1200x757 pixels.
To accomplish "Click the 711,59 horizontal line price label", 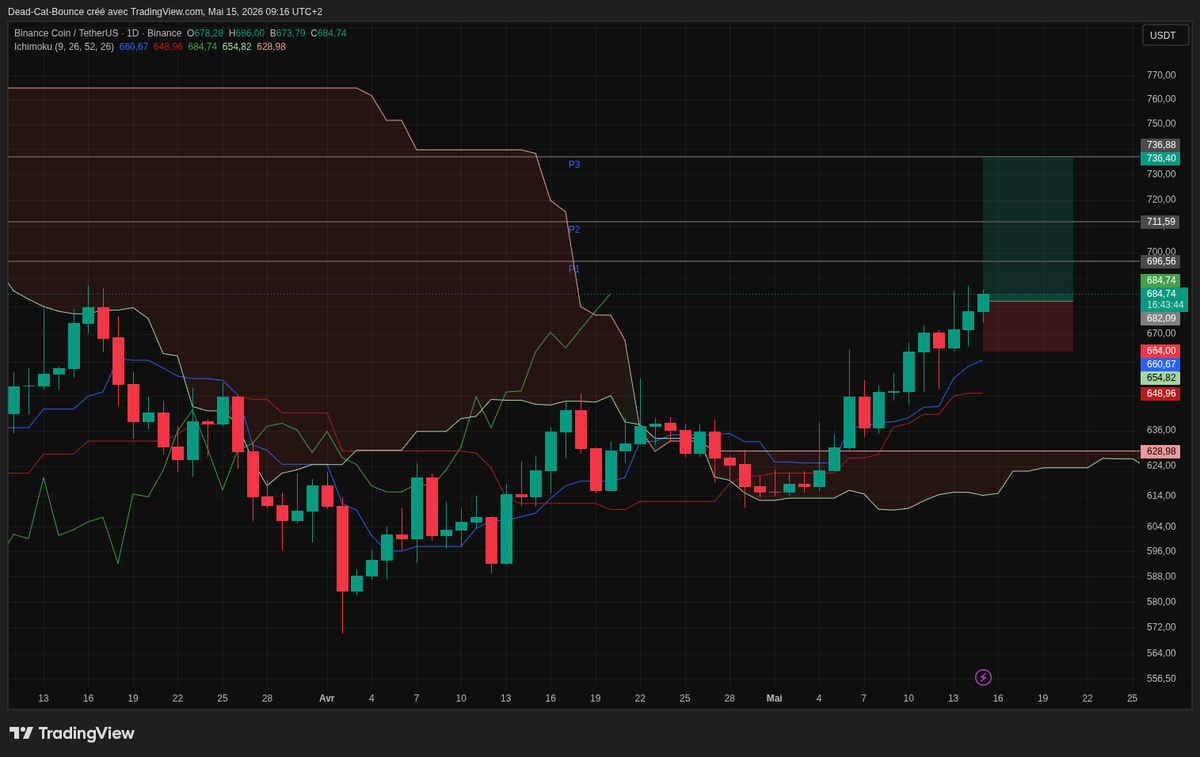I will pyautogui.click(x=1161, y=222).
